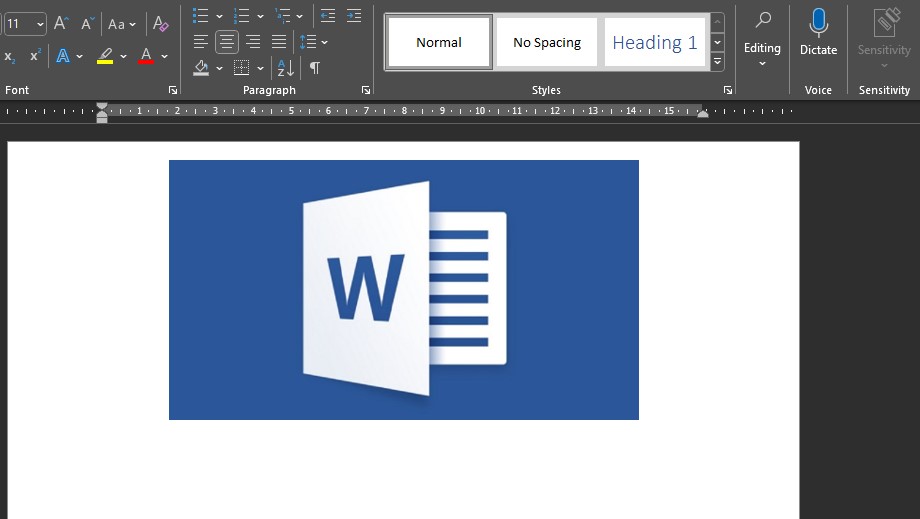Open the Text Effects dropdown arrow
The width and height of the screenshot is (920, 519).
point(79,56)
